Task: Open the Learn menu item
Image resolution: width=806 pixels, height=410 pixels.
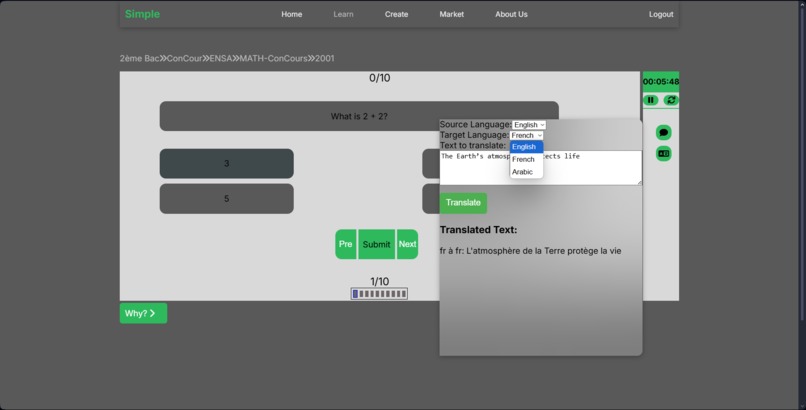Action: pyautogui.click(x=343, y=14)
